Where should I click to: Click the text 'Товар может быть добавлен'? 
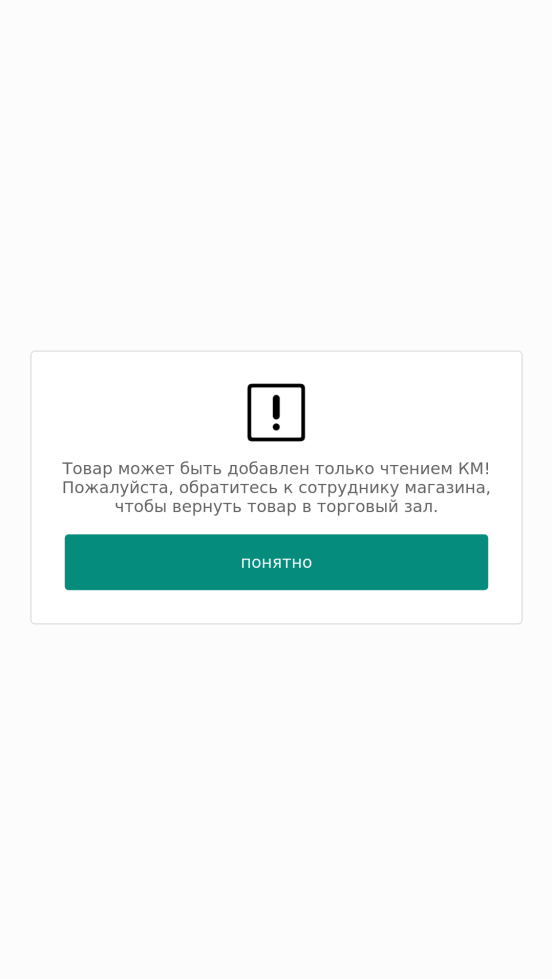click(186, 468)
